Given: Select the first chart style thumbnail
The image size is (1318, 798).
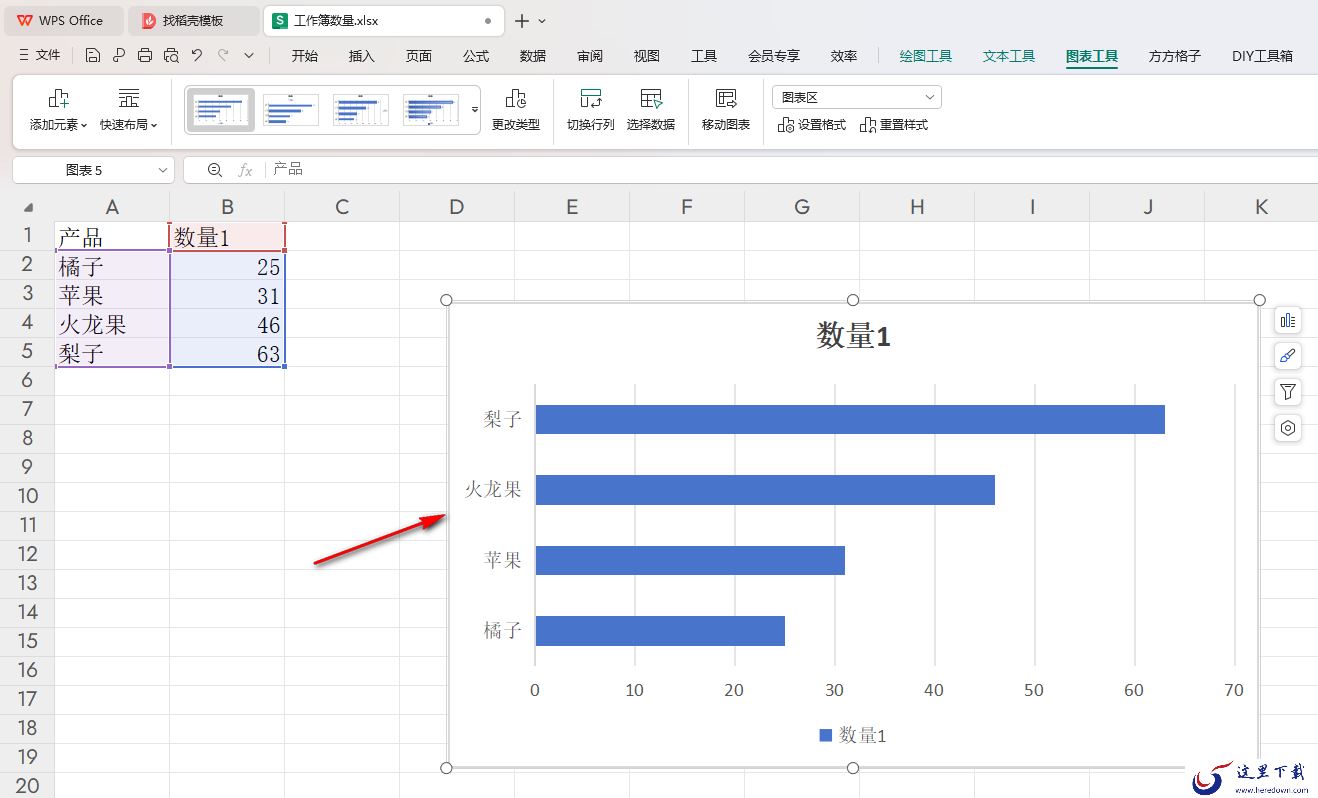Looking at the screenshot, I should [221, 110].
